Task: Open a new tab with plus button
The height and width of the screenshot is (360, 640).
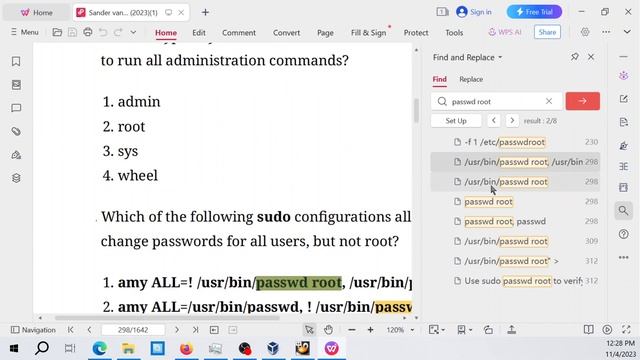Action: (205, 12)
